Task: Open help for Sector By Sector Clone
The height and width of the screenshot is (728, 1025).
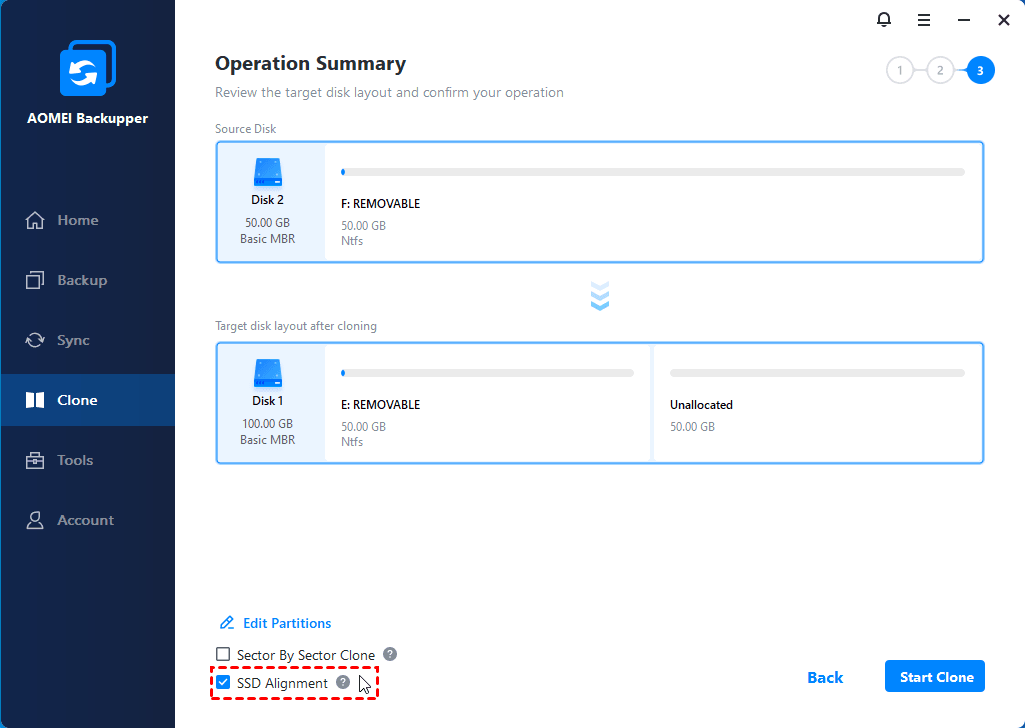Action: tap(390, 654)
